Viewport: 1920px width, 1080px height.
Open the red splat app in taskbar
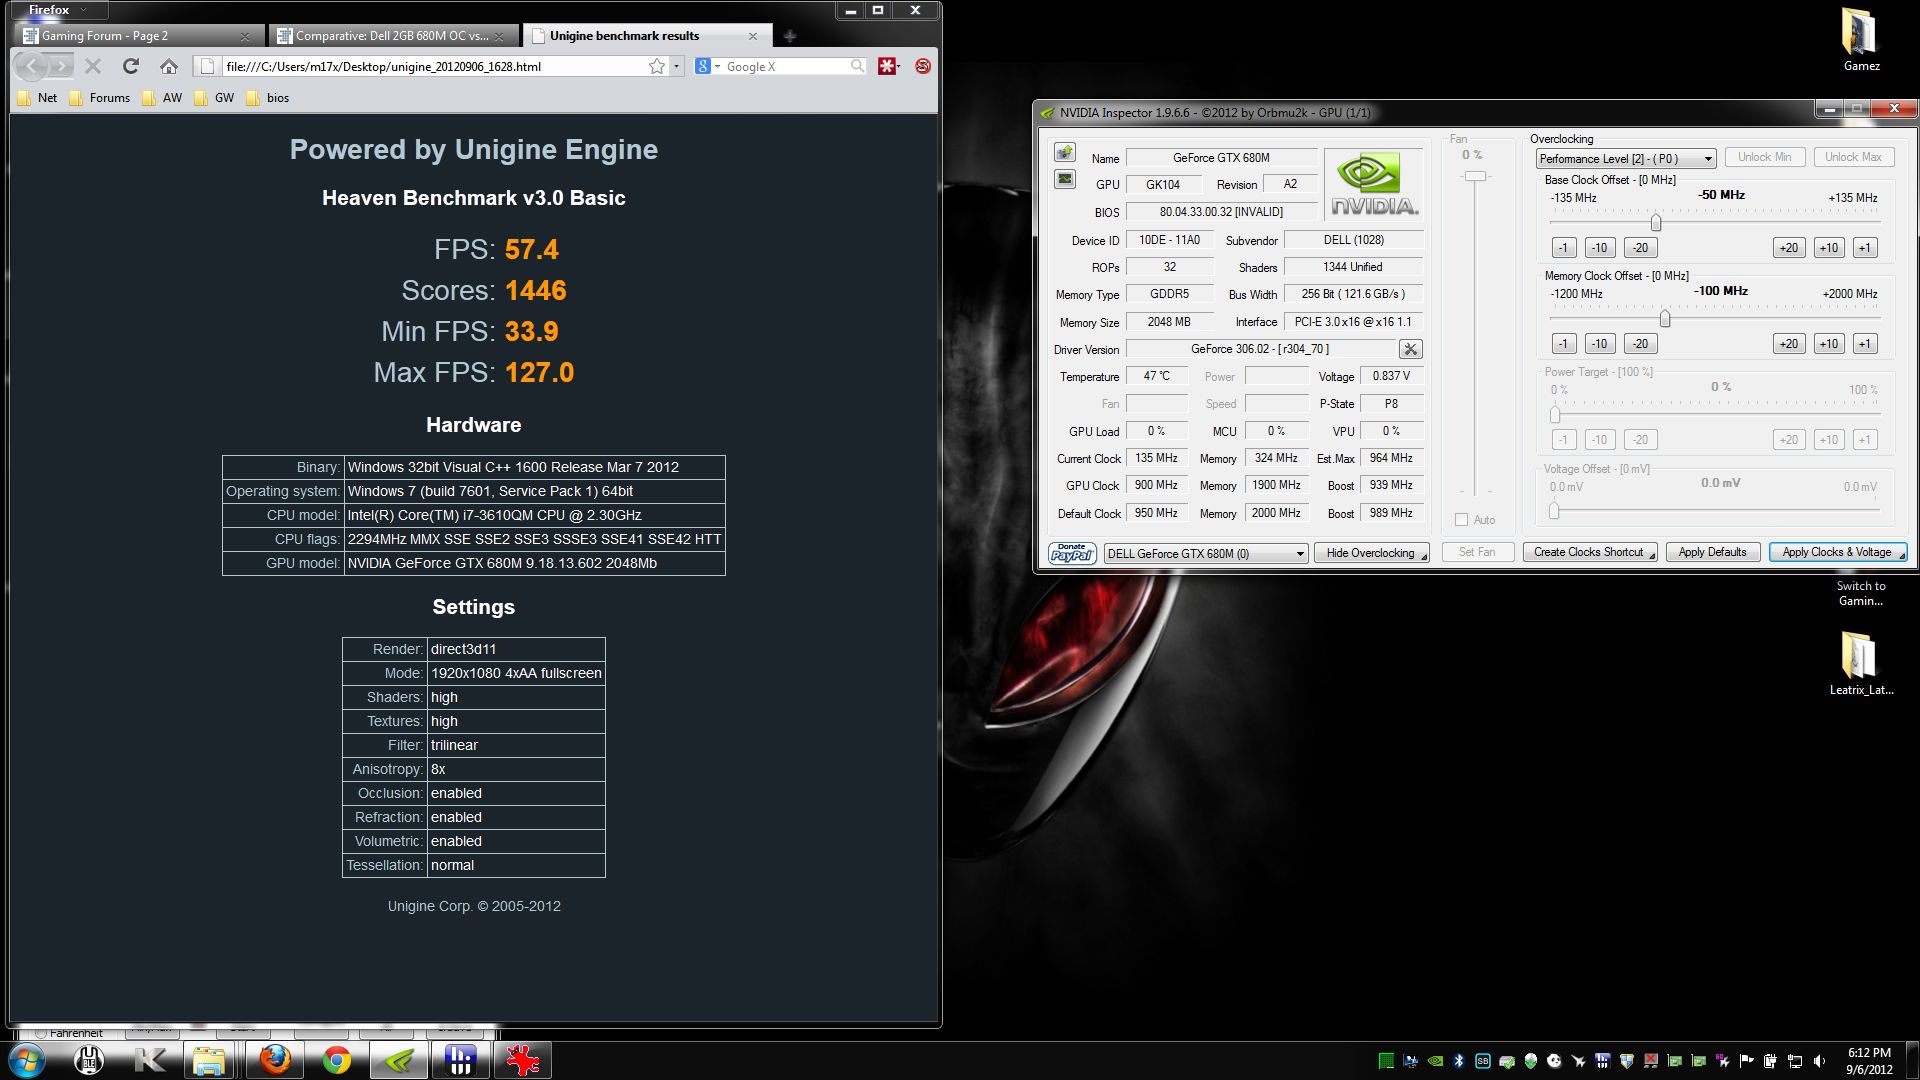tap(523, 1060)
